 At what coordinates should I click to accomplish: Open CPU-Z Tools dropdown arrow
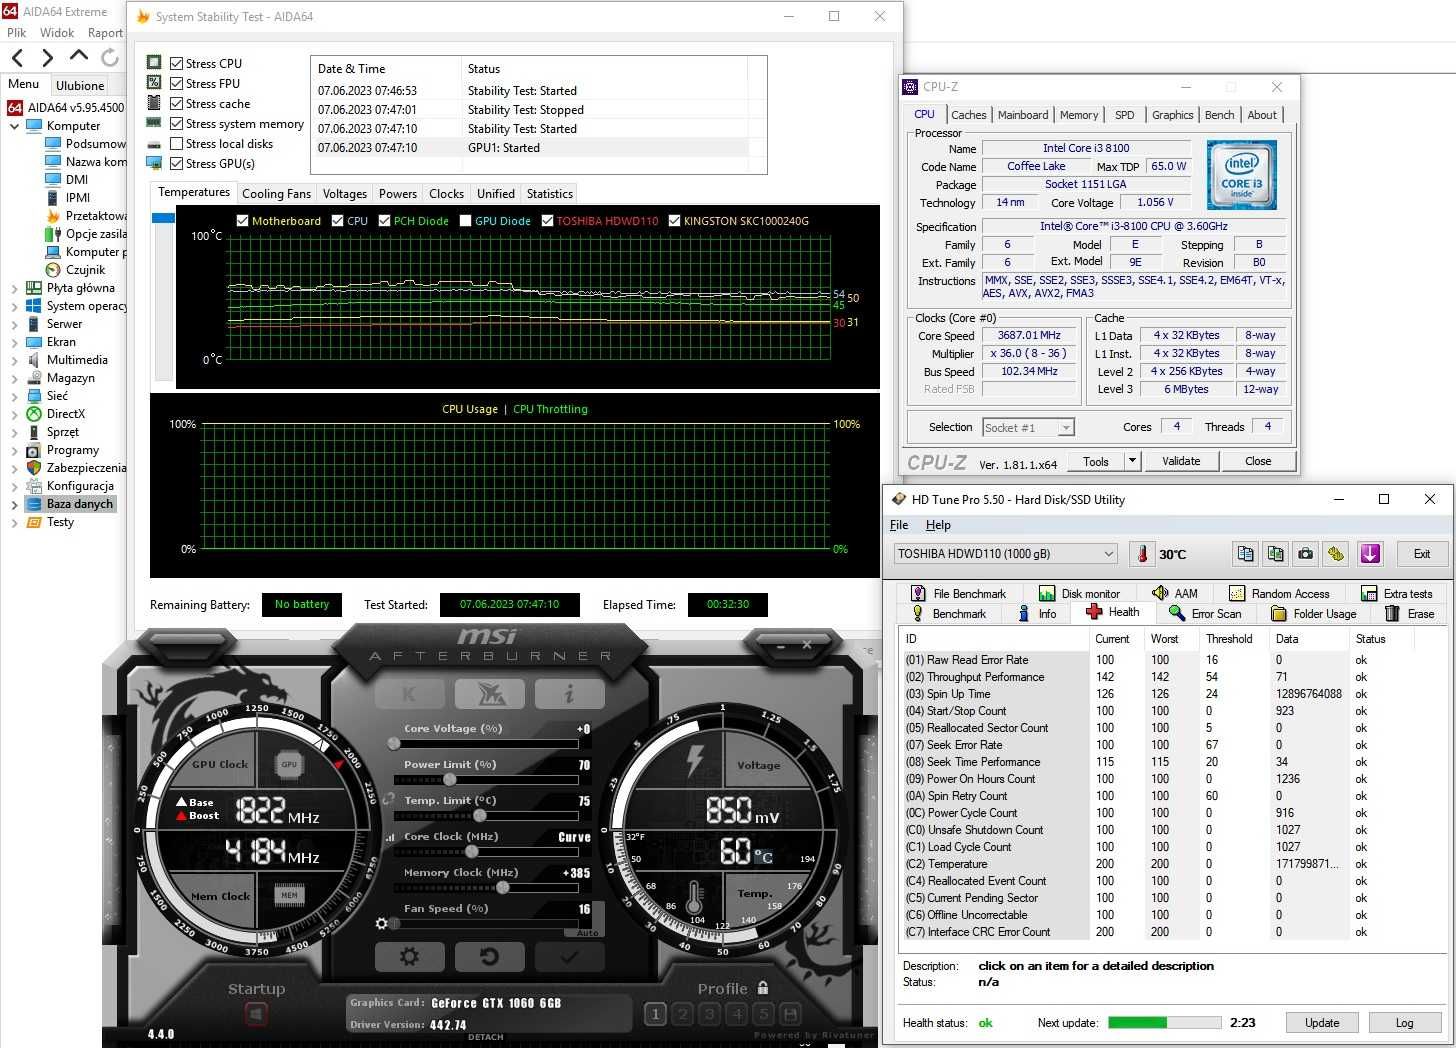coord(1132,461)
